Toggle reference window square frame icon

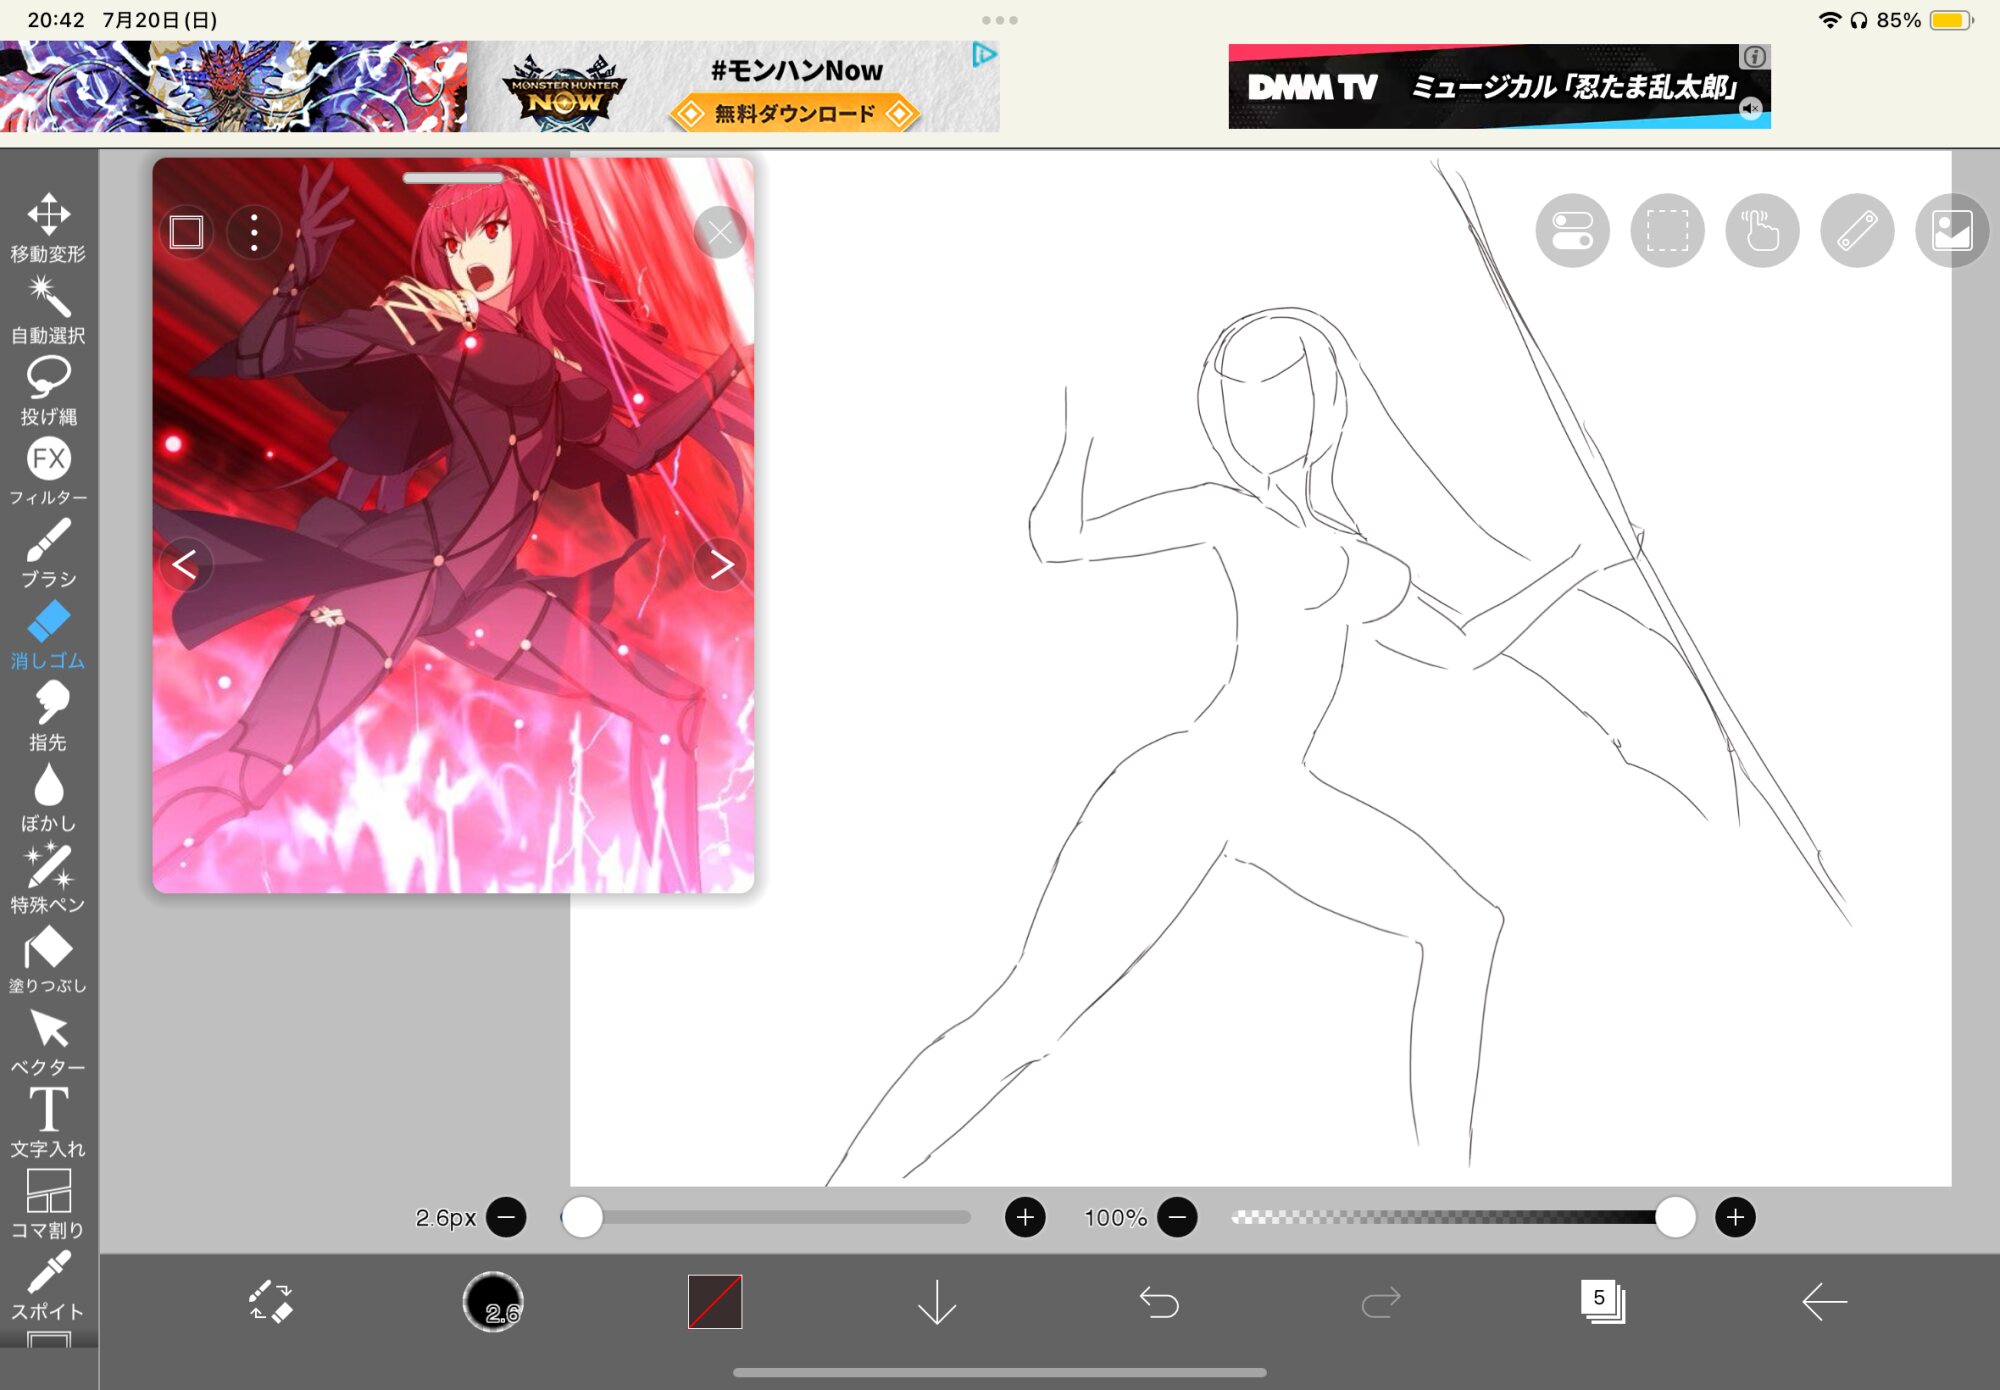tap(187, 233)
